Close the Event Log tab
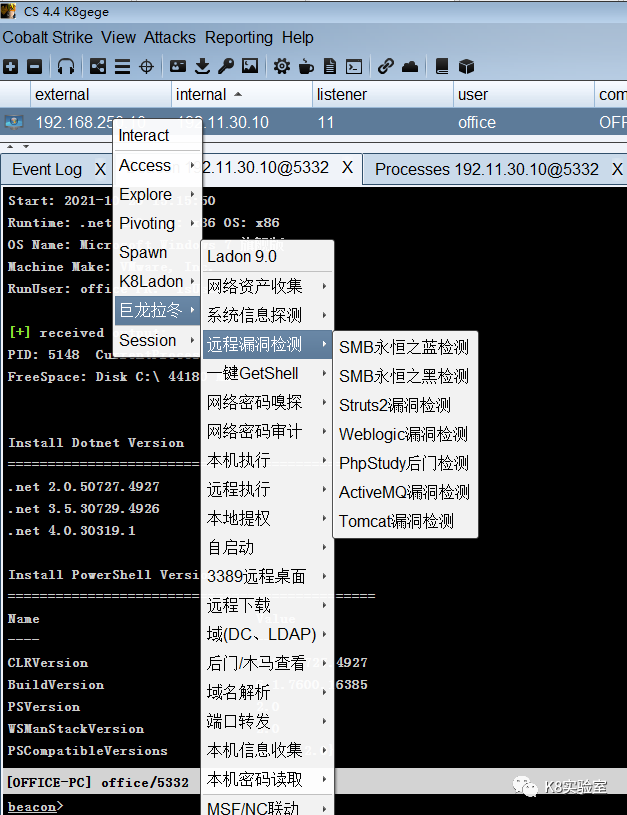 tap(100, 169)
